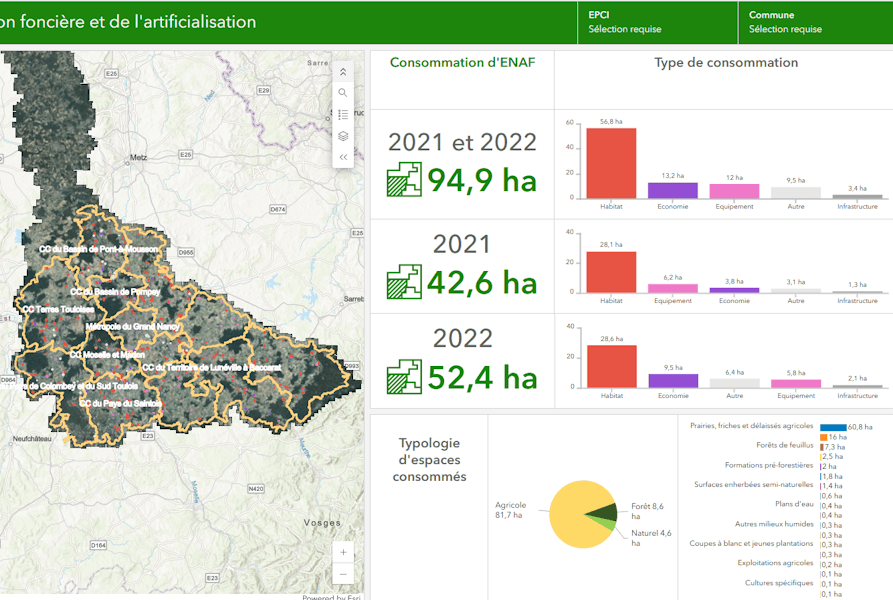Zoom out on the map
The width and height of the screenshot is (893, 600).
click(x=343, y=574)
